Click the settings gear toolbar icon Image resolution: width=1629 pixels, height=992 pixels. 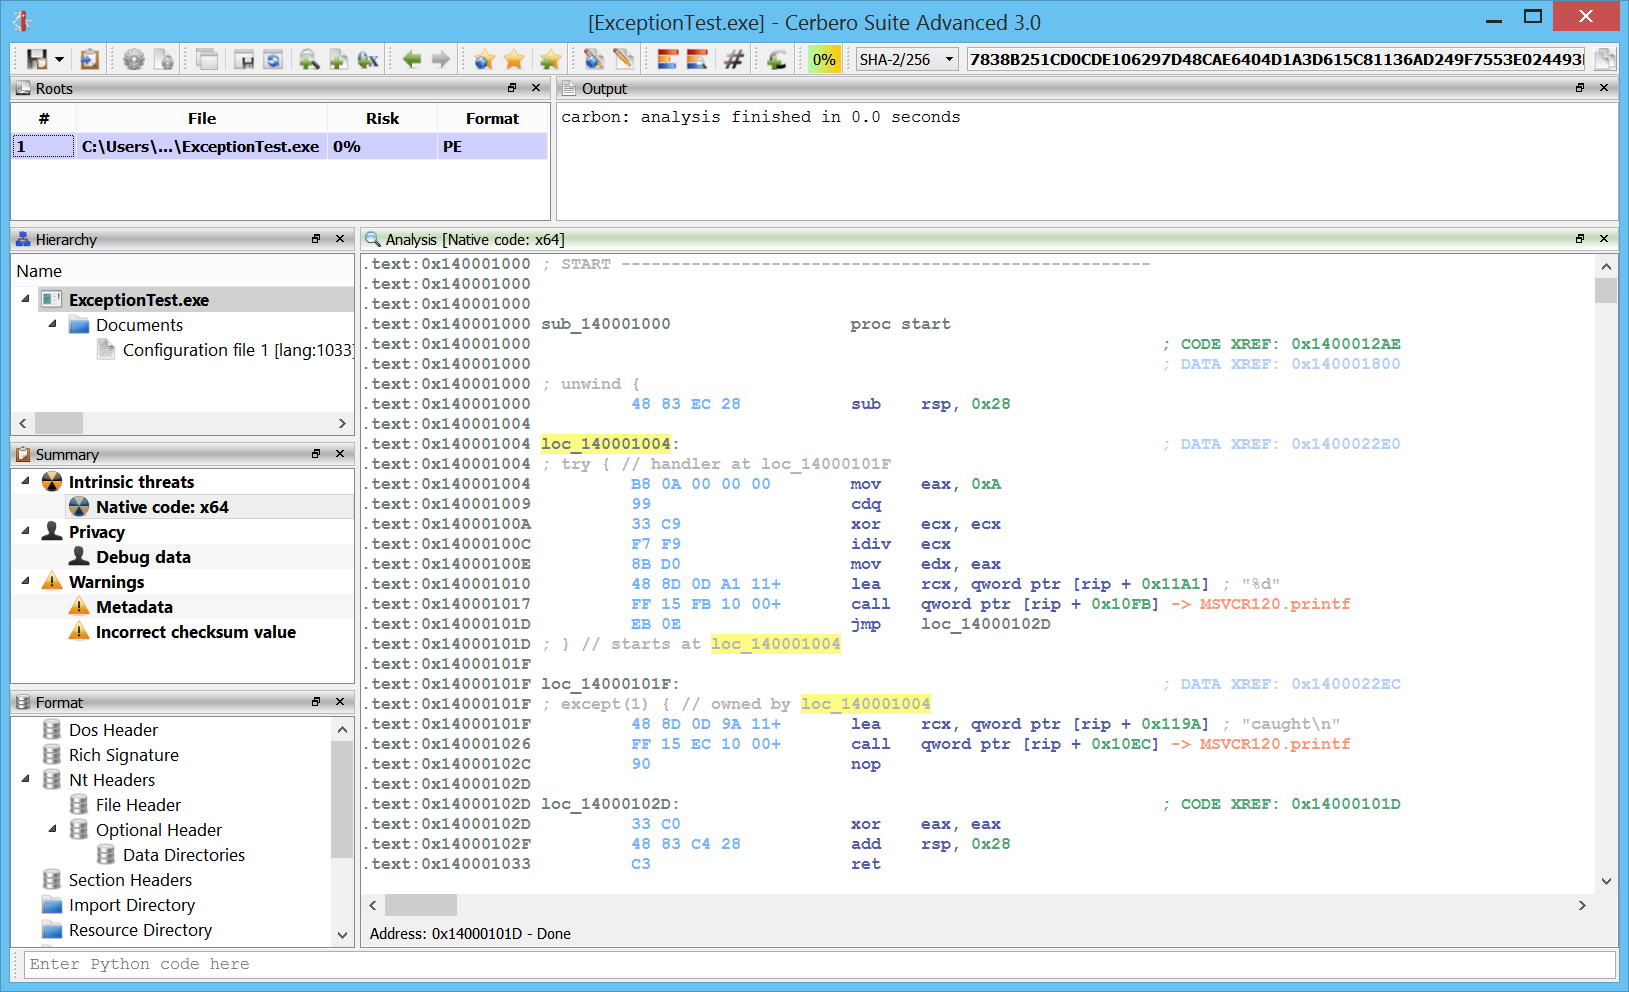[133, 60]
